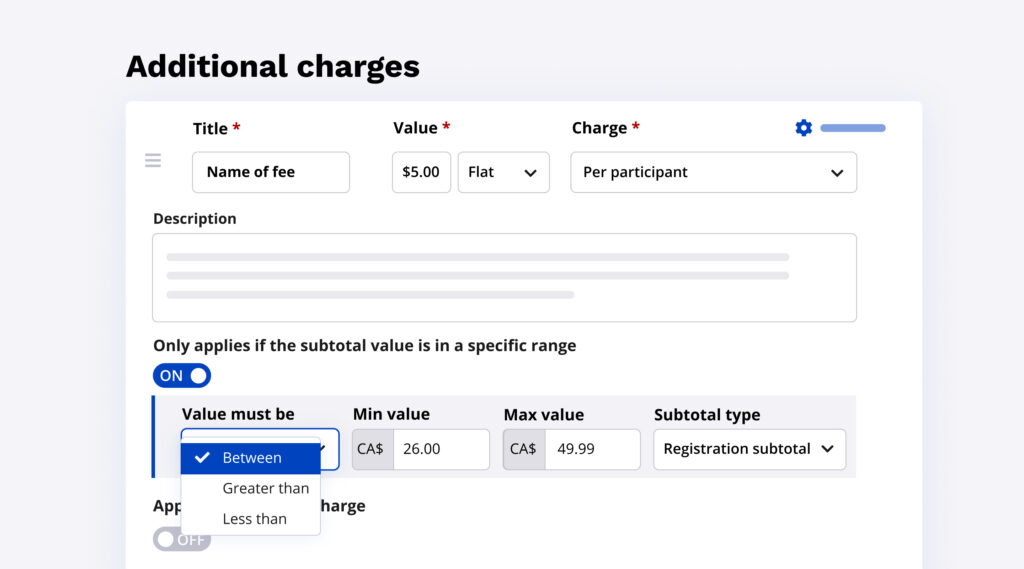Click the drag handle beside the fee row
Screen dimensions: 1024x569
click(x=153, y=160)
